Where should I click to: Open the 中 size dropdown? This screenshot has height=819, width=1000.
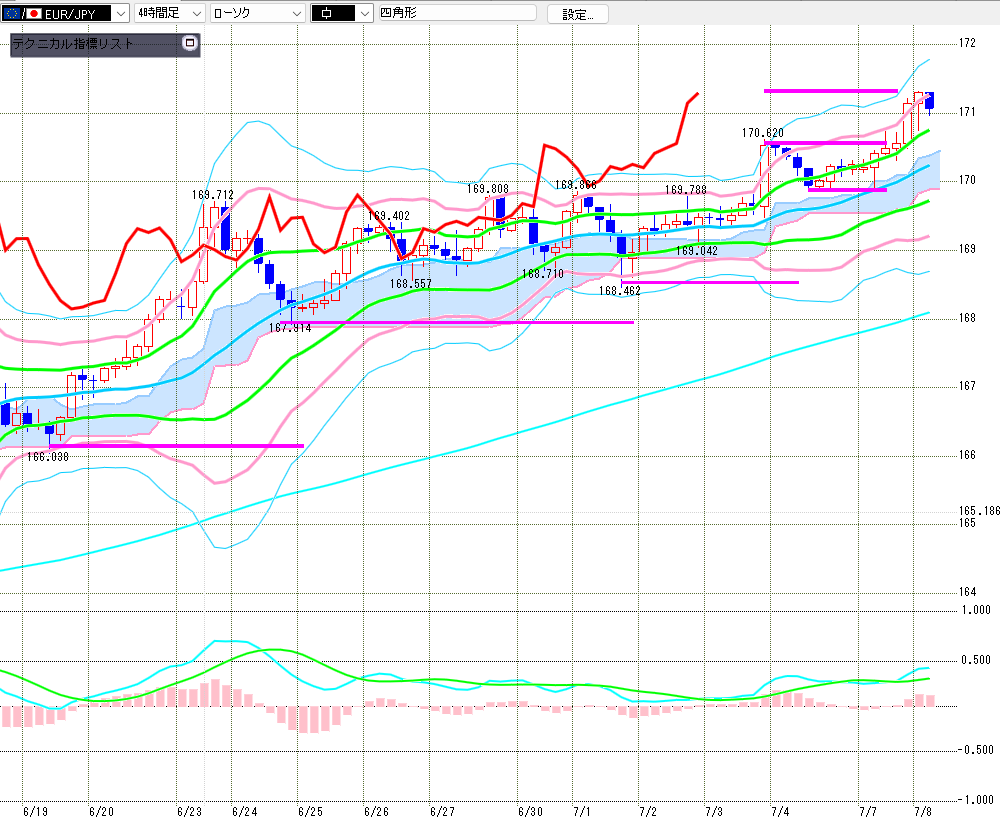click(341, 13)
